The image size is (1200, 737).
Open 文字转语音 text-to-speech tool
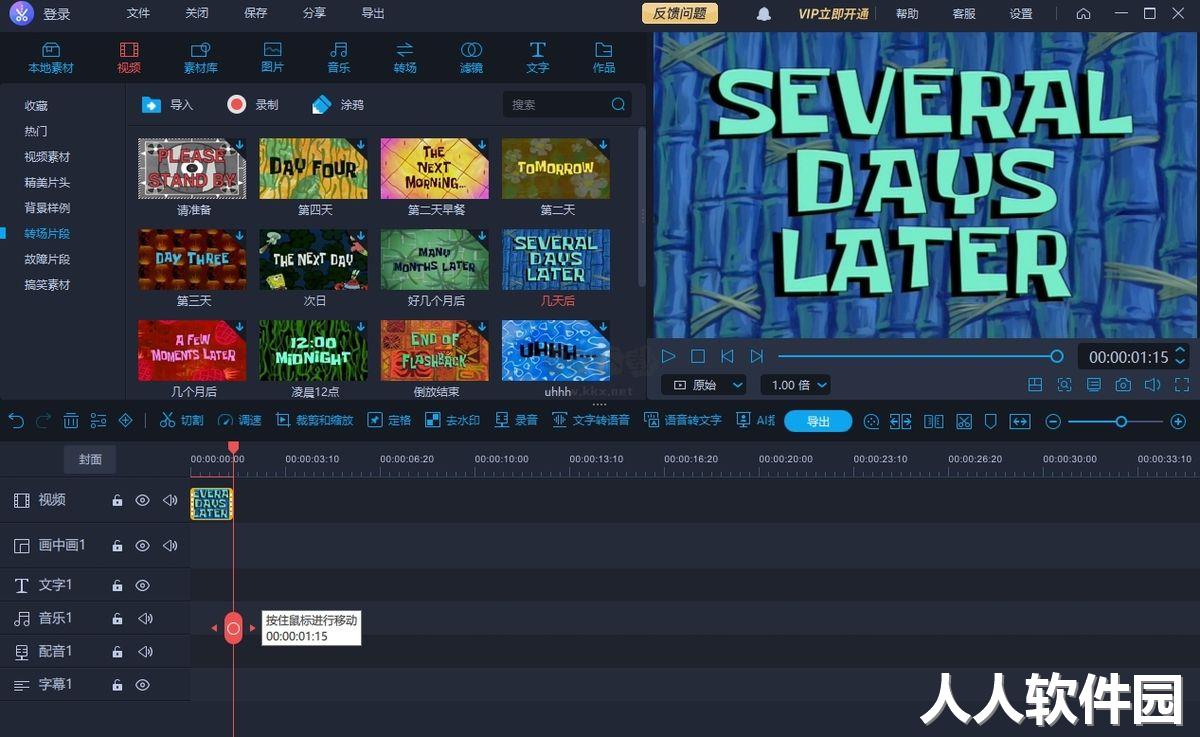pos(591,421)
